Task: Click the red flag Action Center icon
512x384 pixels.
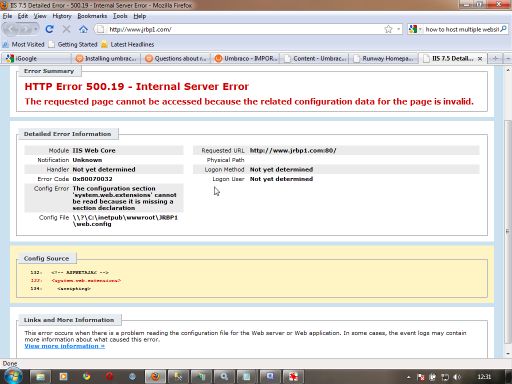Action: (421, 377)
